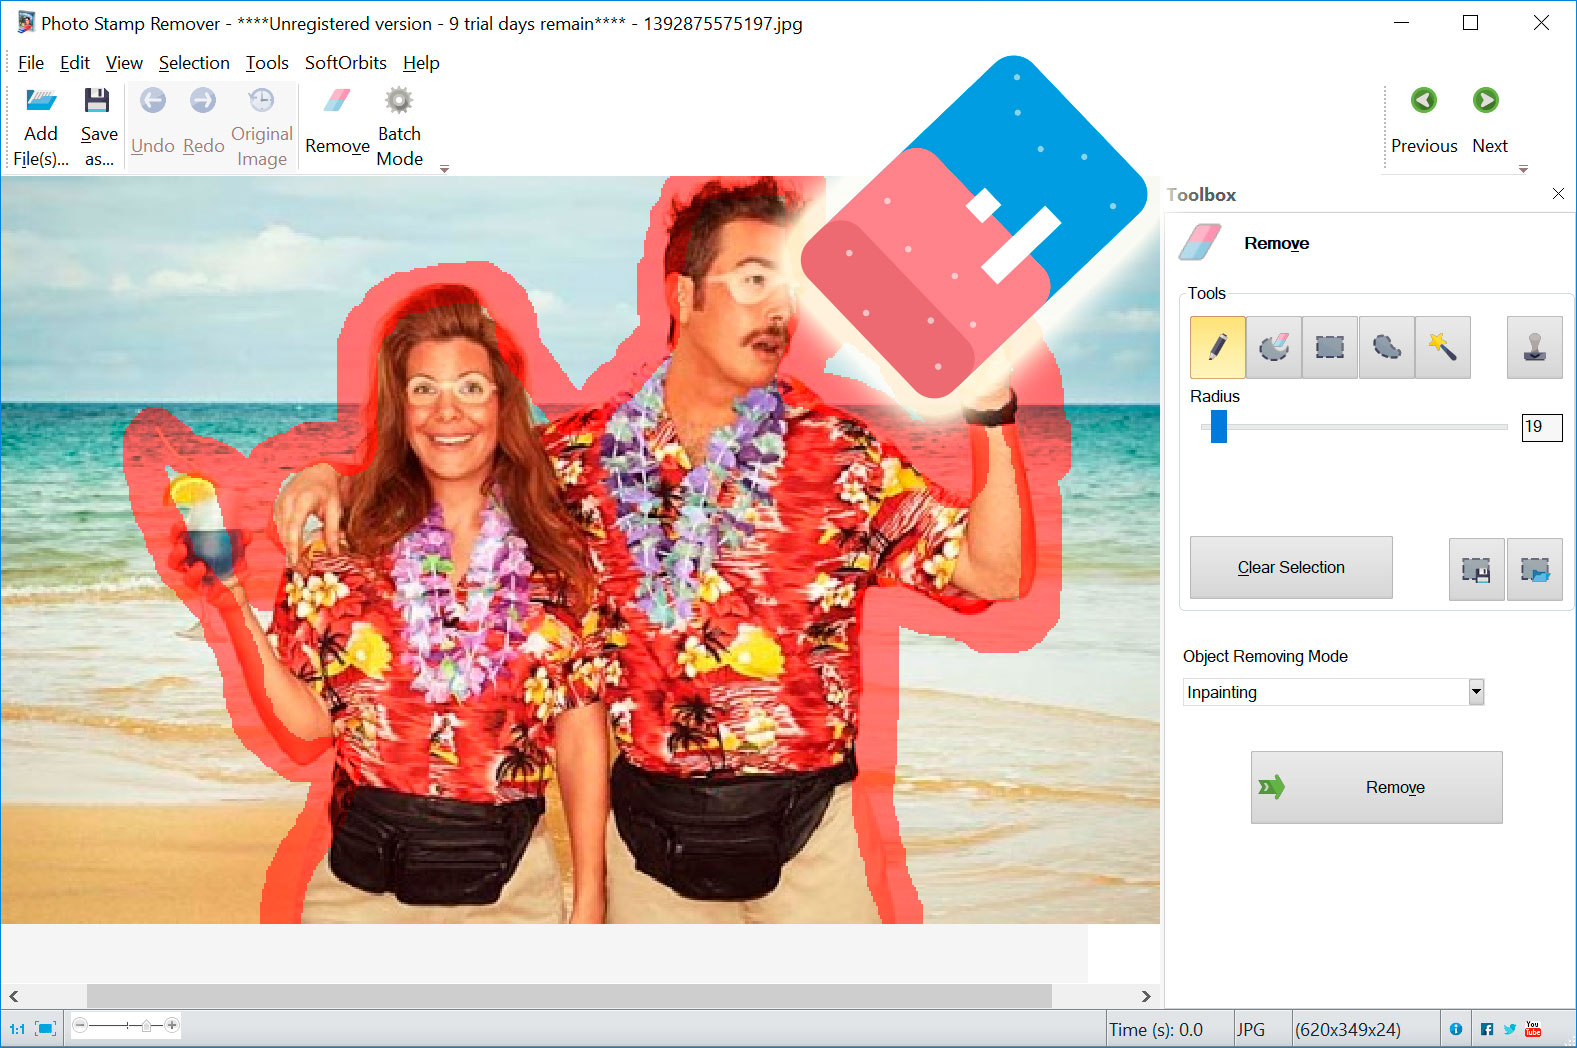Click the Add File(s) toolbar icon

(x=41, y=100)
